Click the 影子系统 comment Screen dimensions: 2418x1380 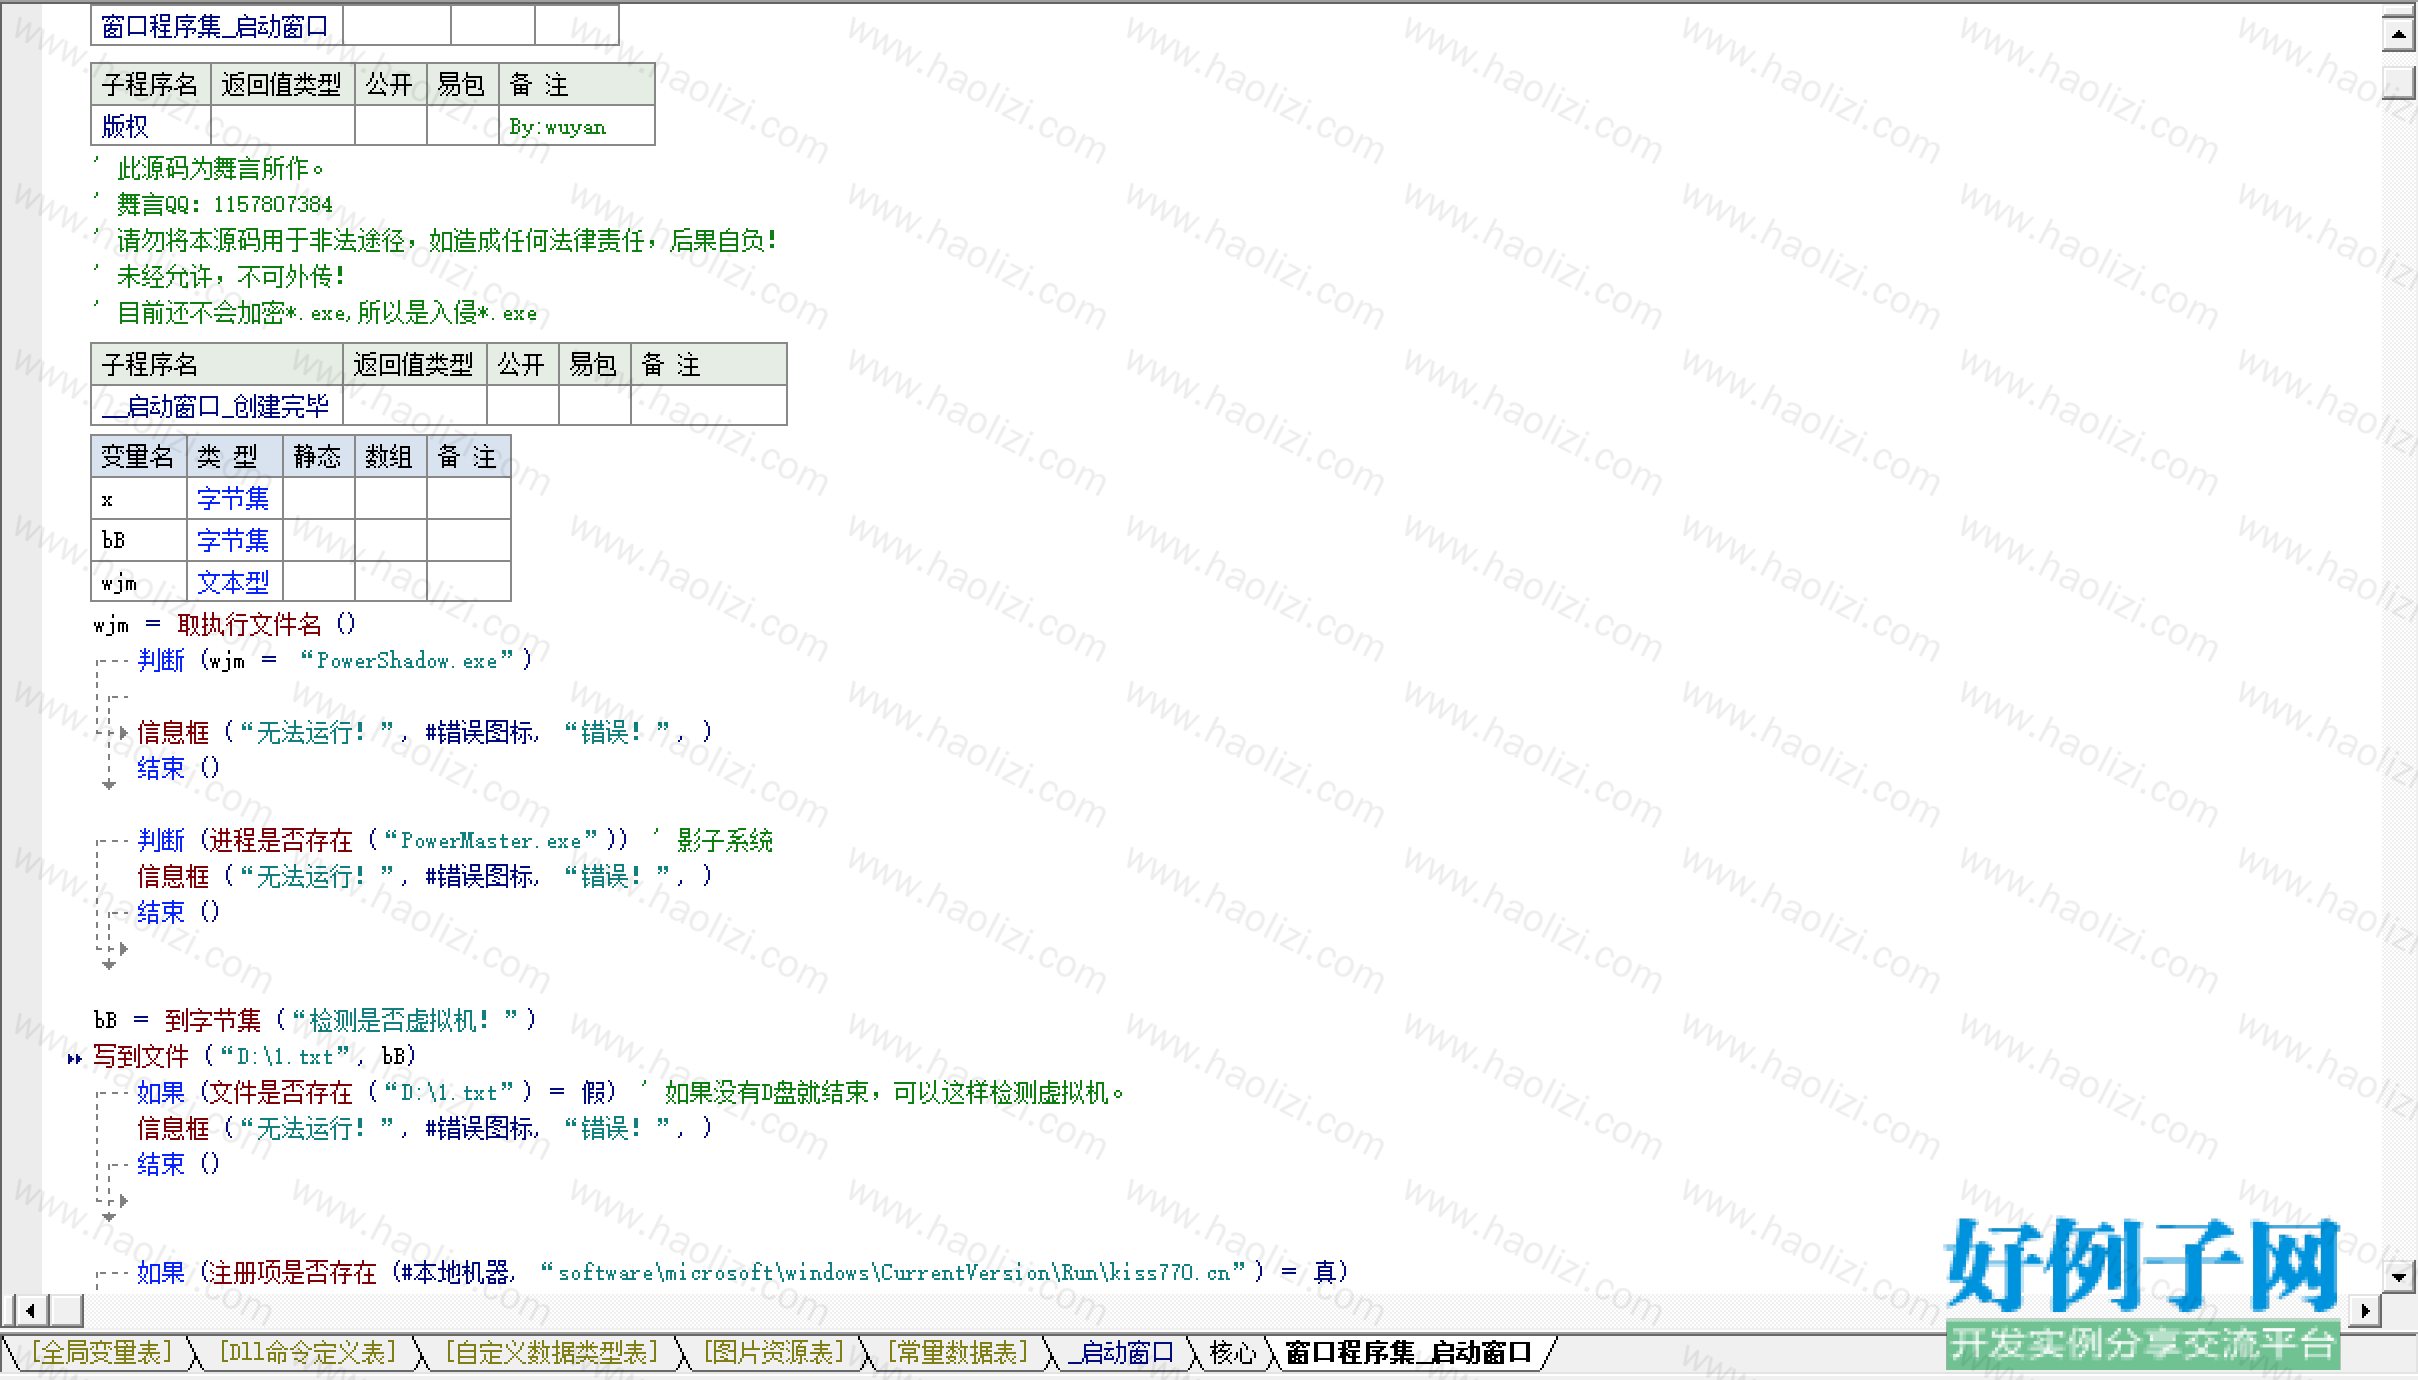point(724,840)
